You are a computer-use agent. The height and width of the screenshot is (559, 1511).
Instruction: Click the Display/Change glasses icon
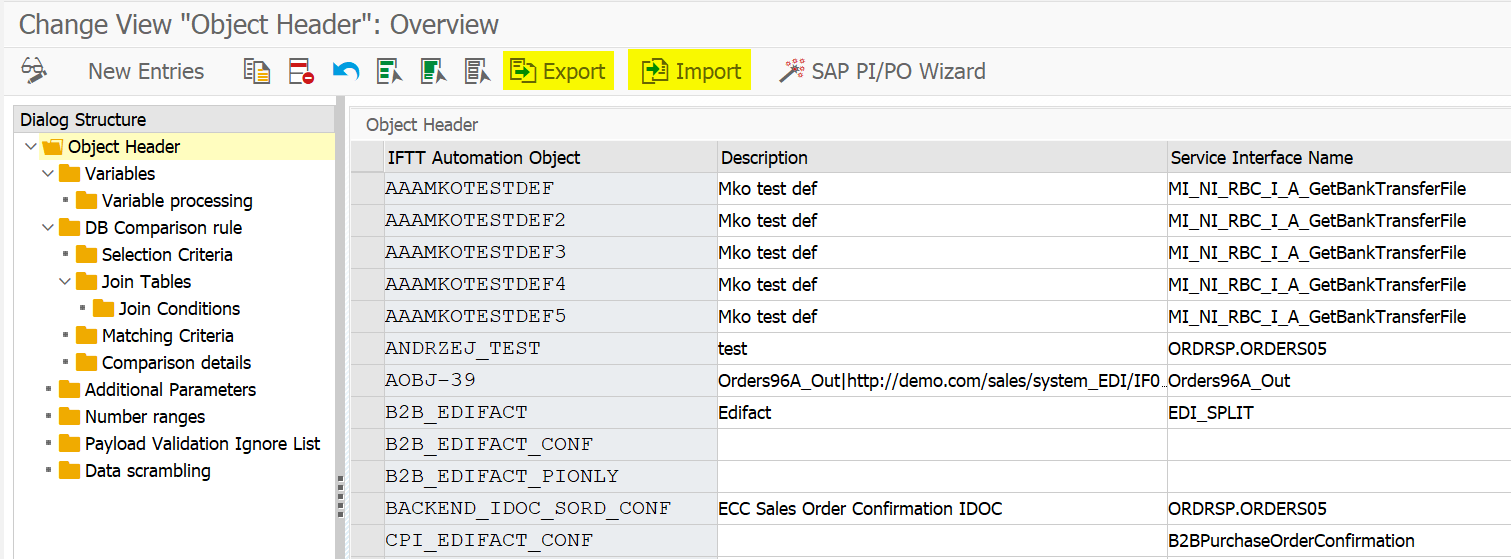coord(34,70)
